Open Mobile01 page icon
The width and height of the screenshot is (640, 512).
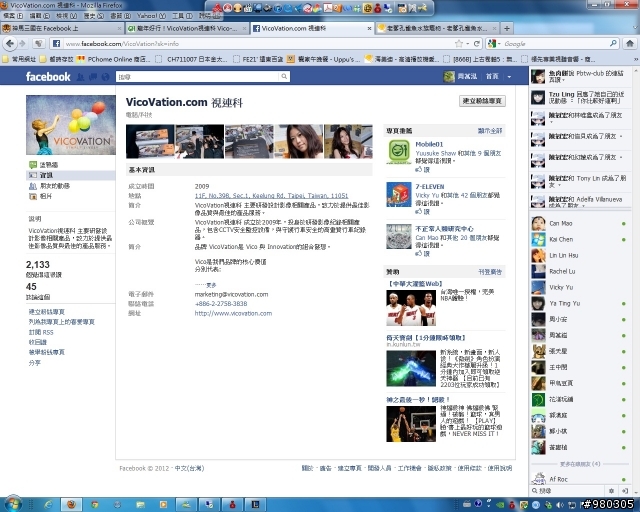pyautogui.click(x=399, y=151)
